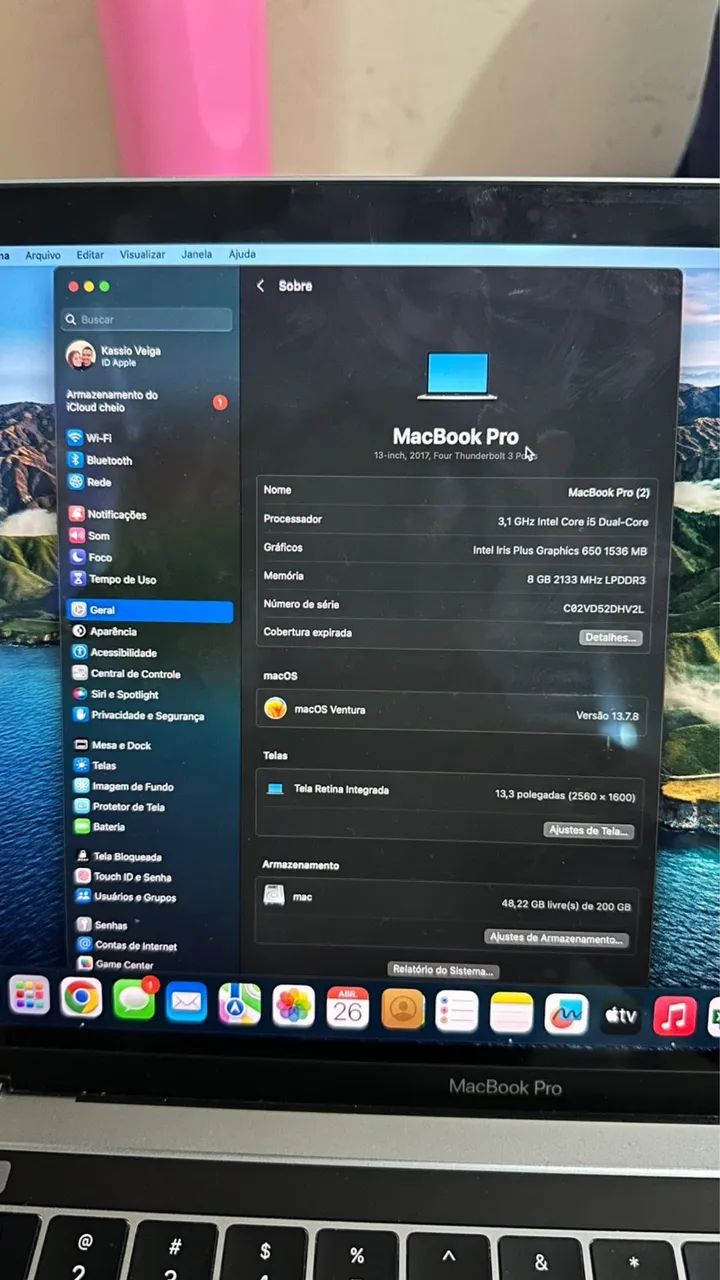
Task: Open Touch ID e Senha settings
Action: pyautogui.click(x=124, y=877)
